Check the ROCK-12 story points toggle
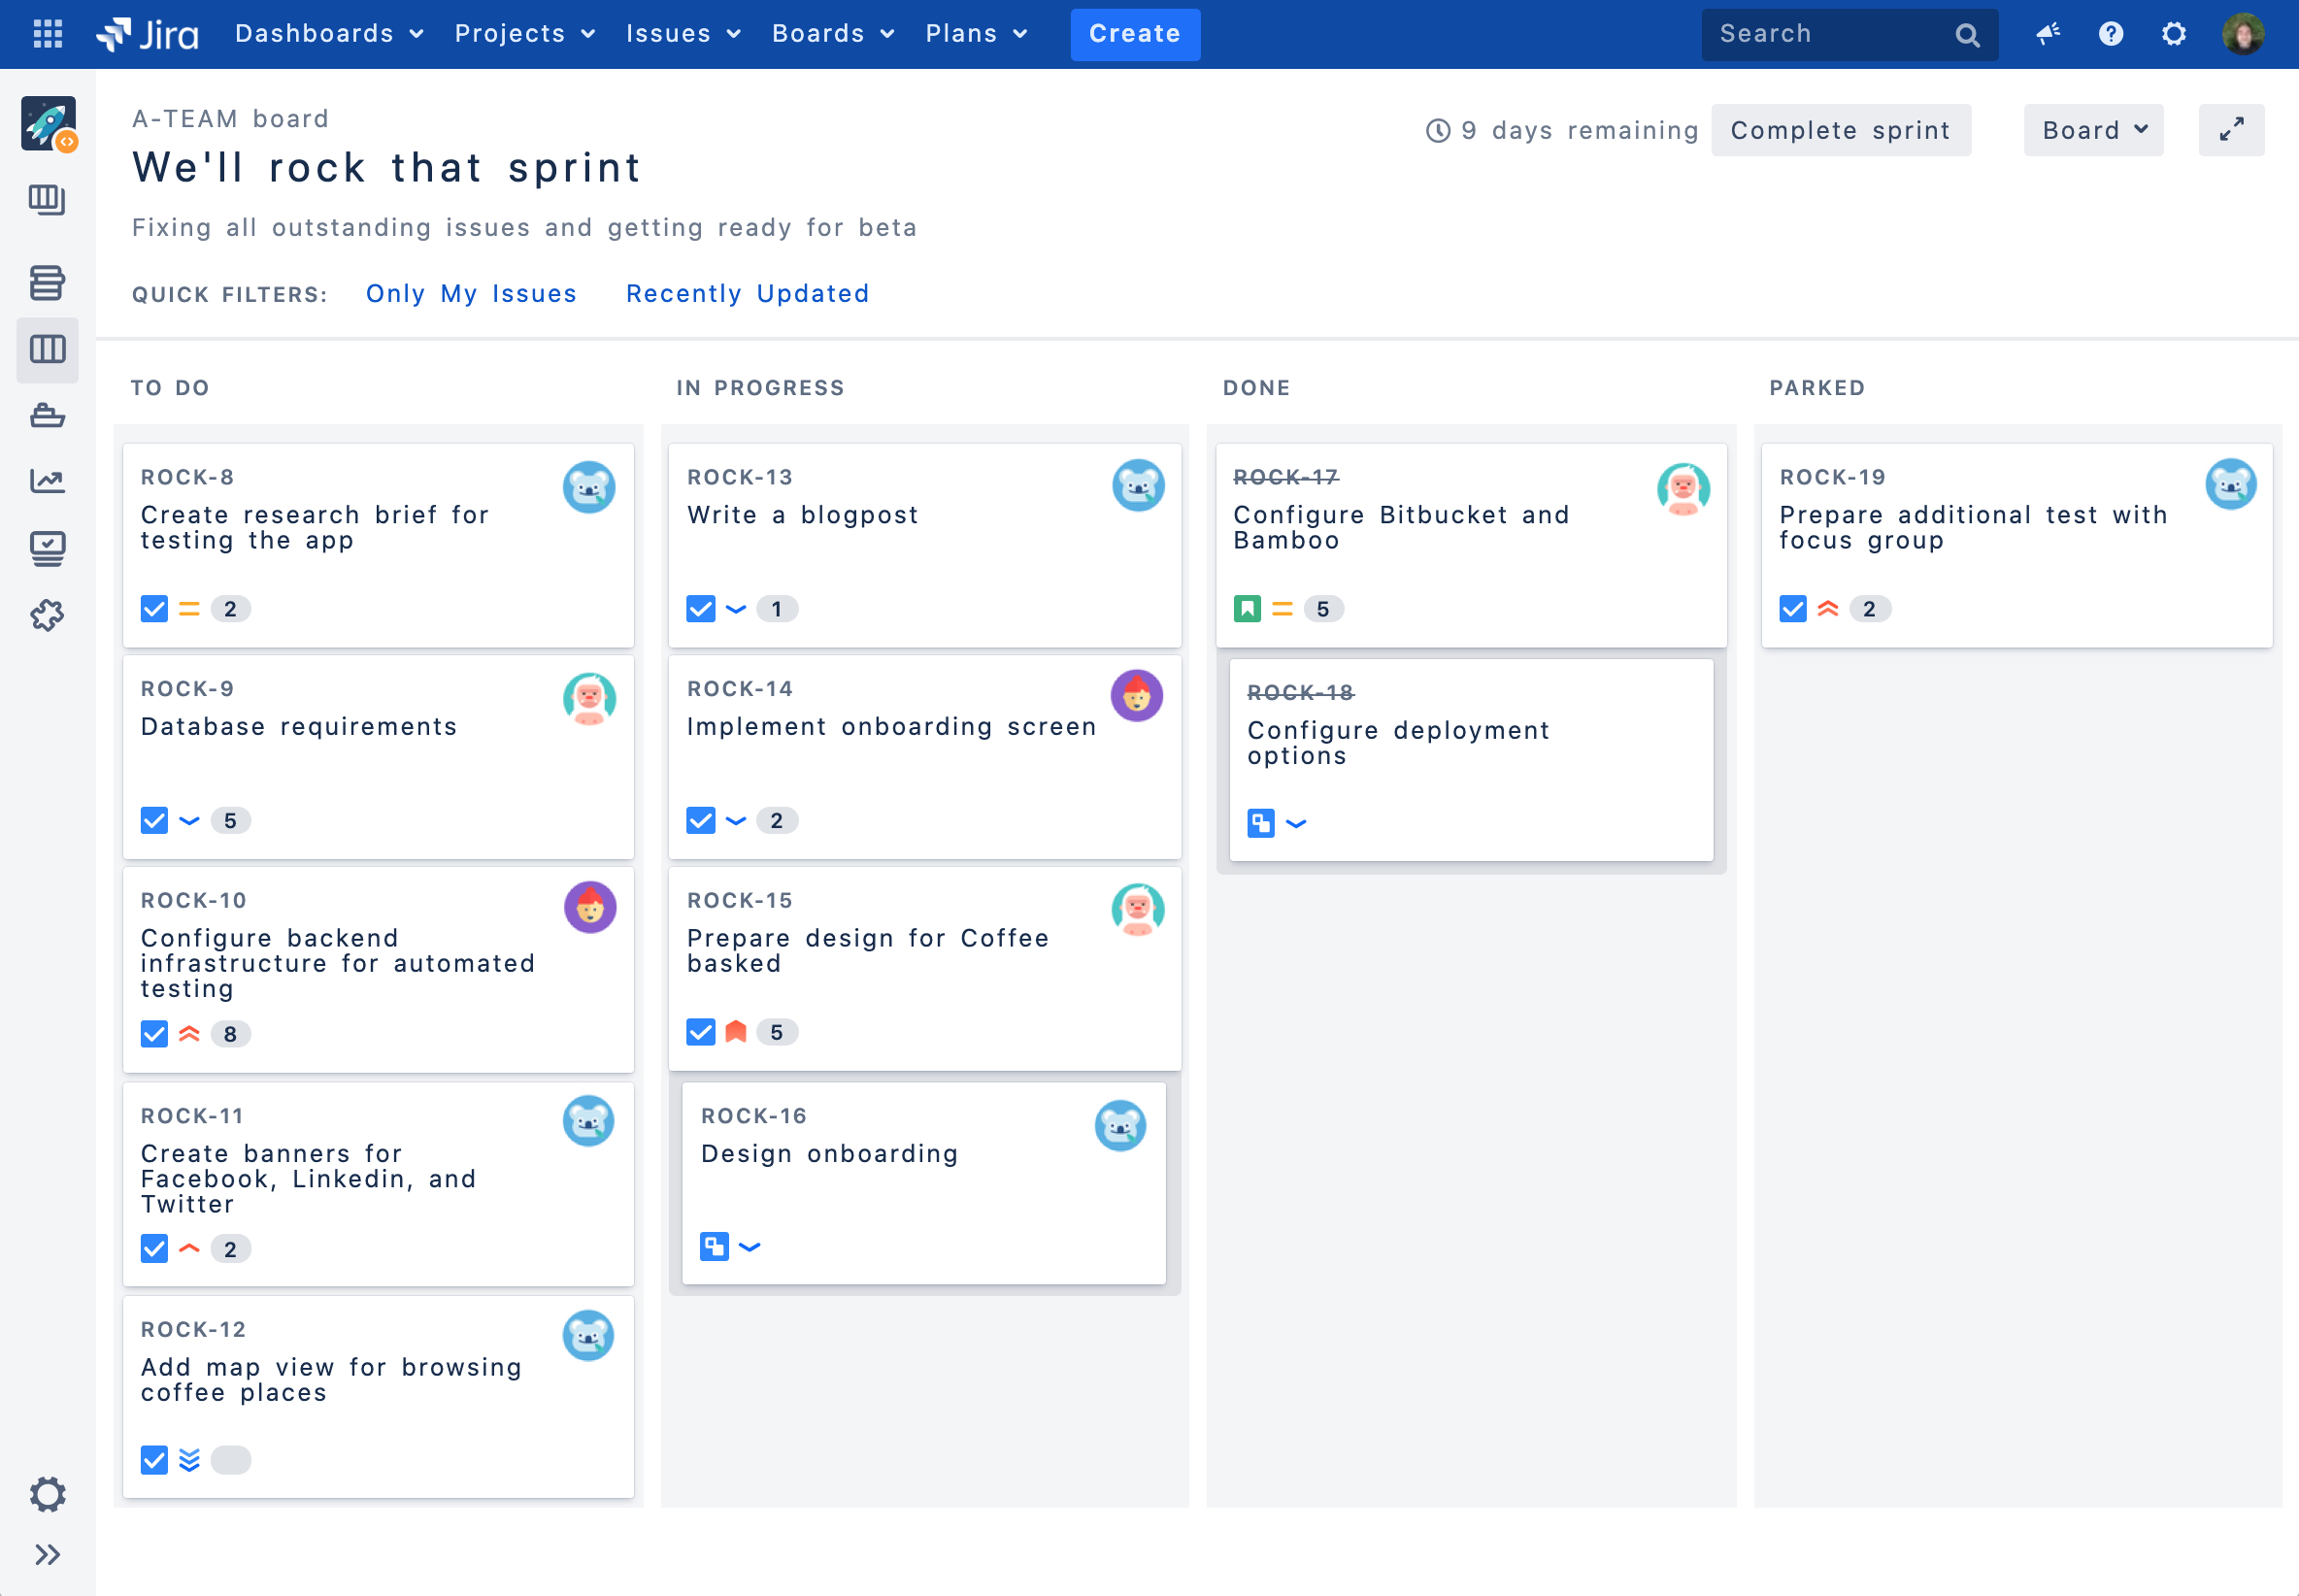This screenshot has height=1596, width=2299. coord(231,1460)
